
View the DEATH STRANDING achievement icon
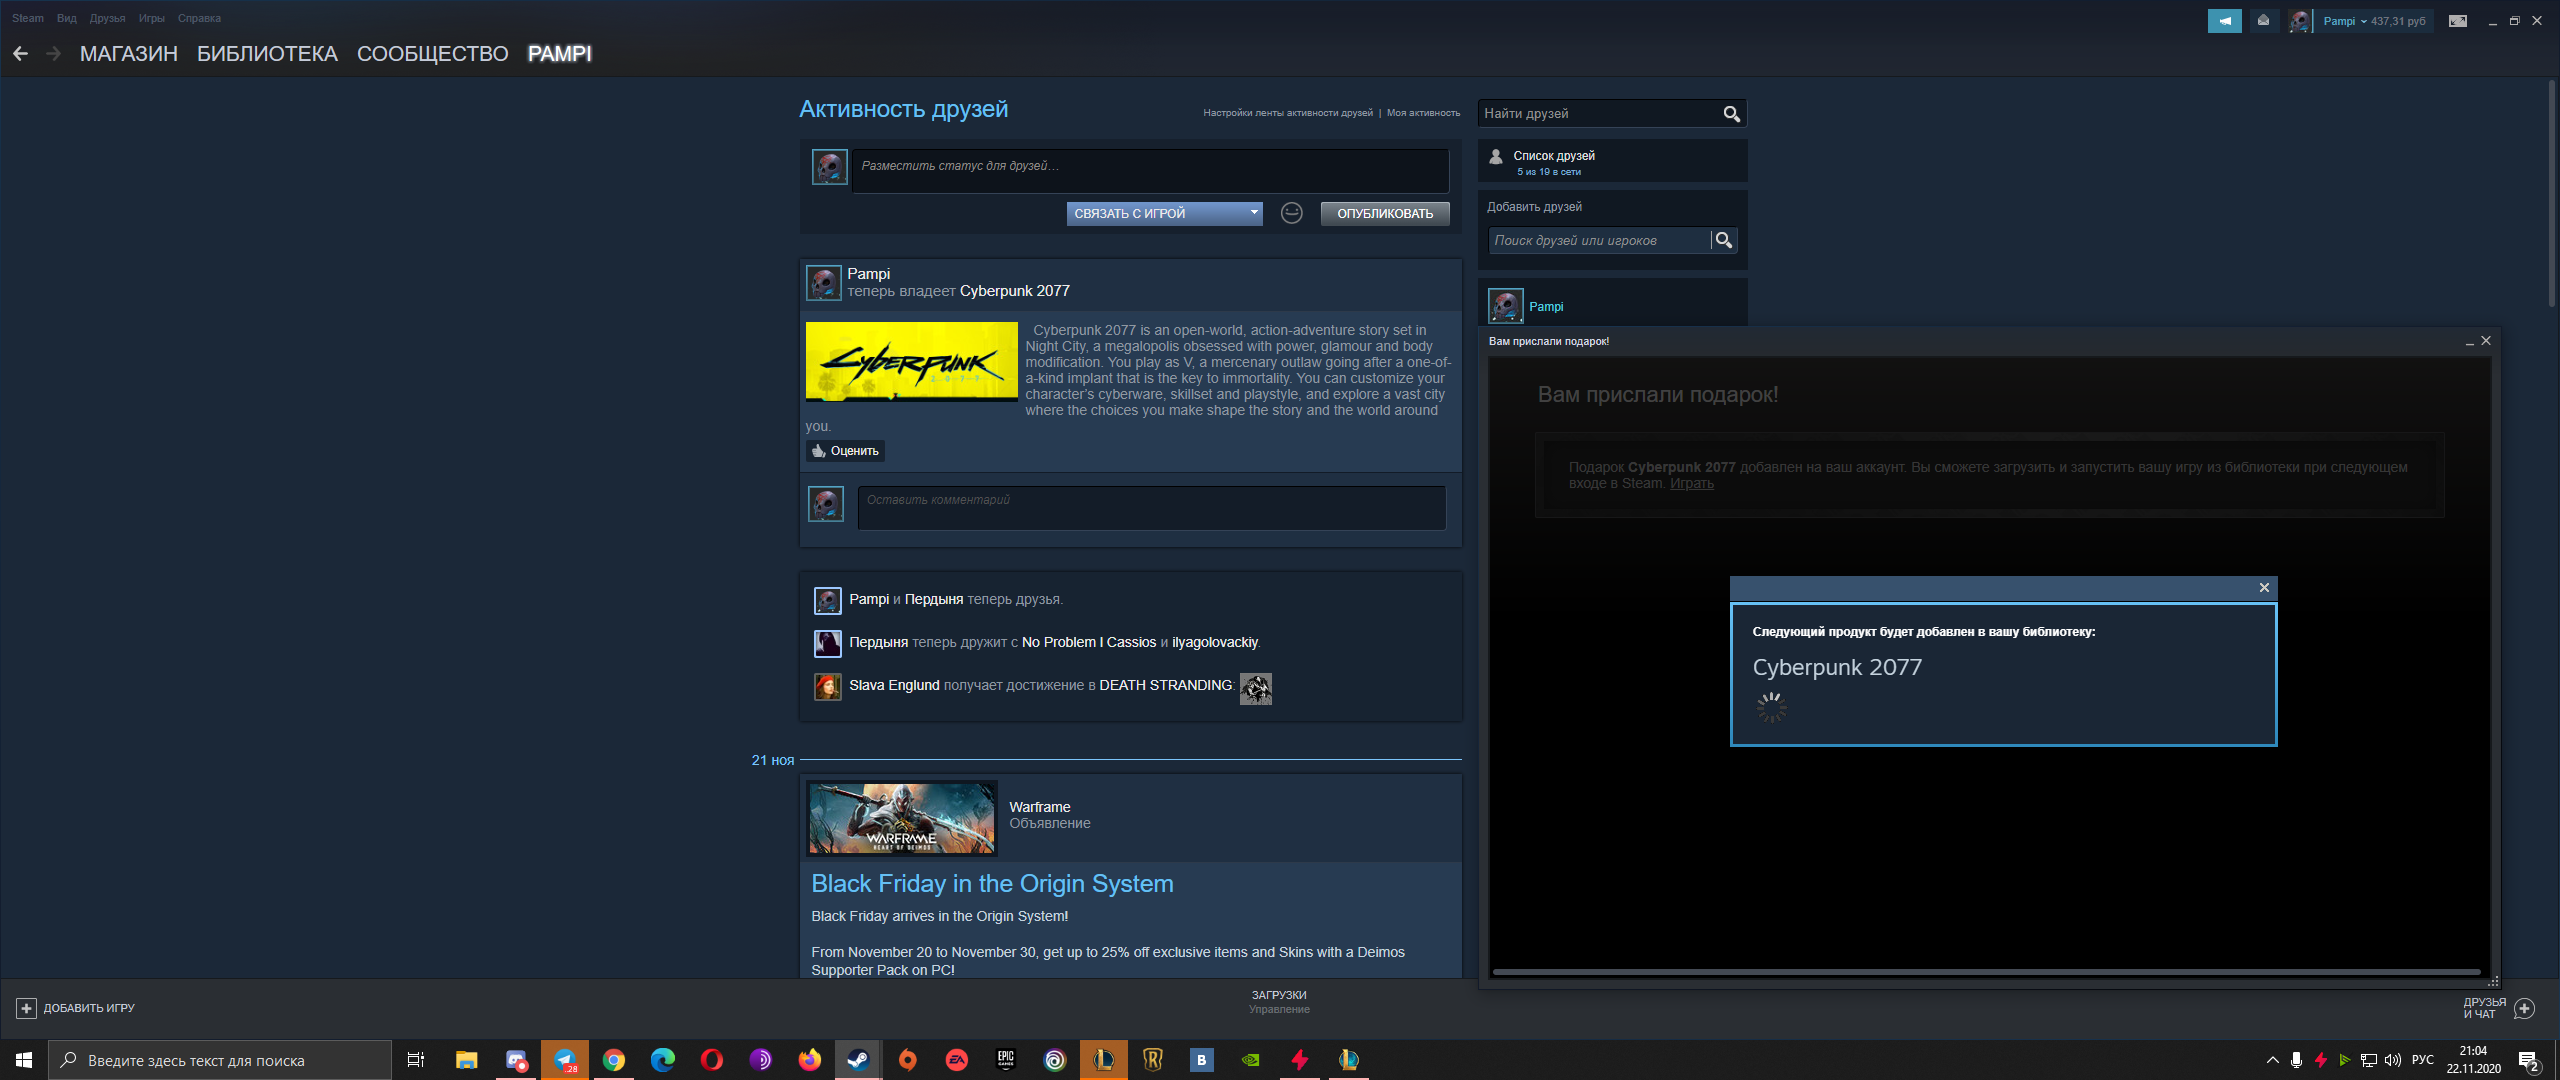1256,688
